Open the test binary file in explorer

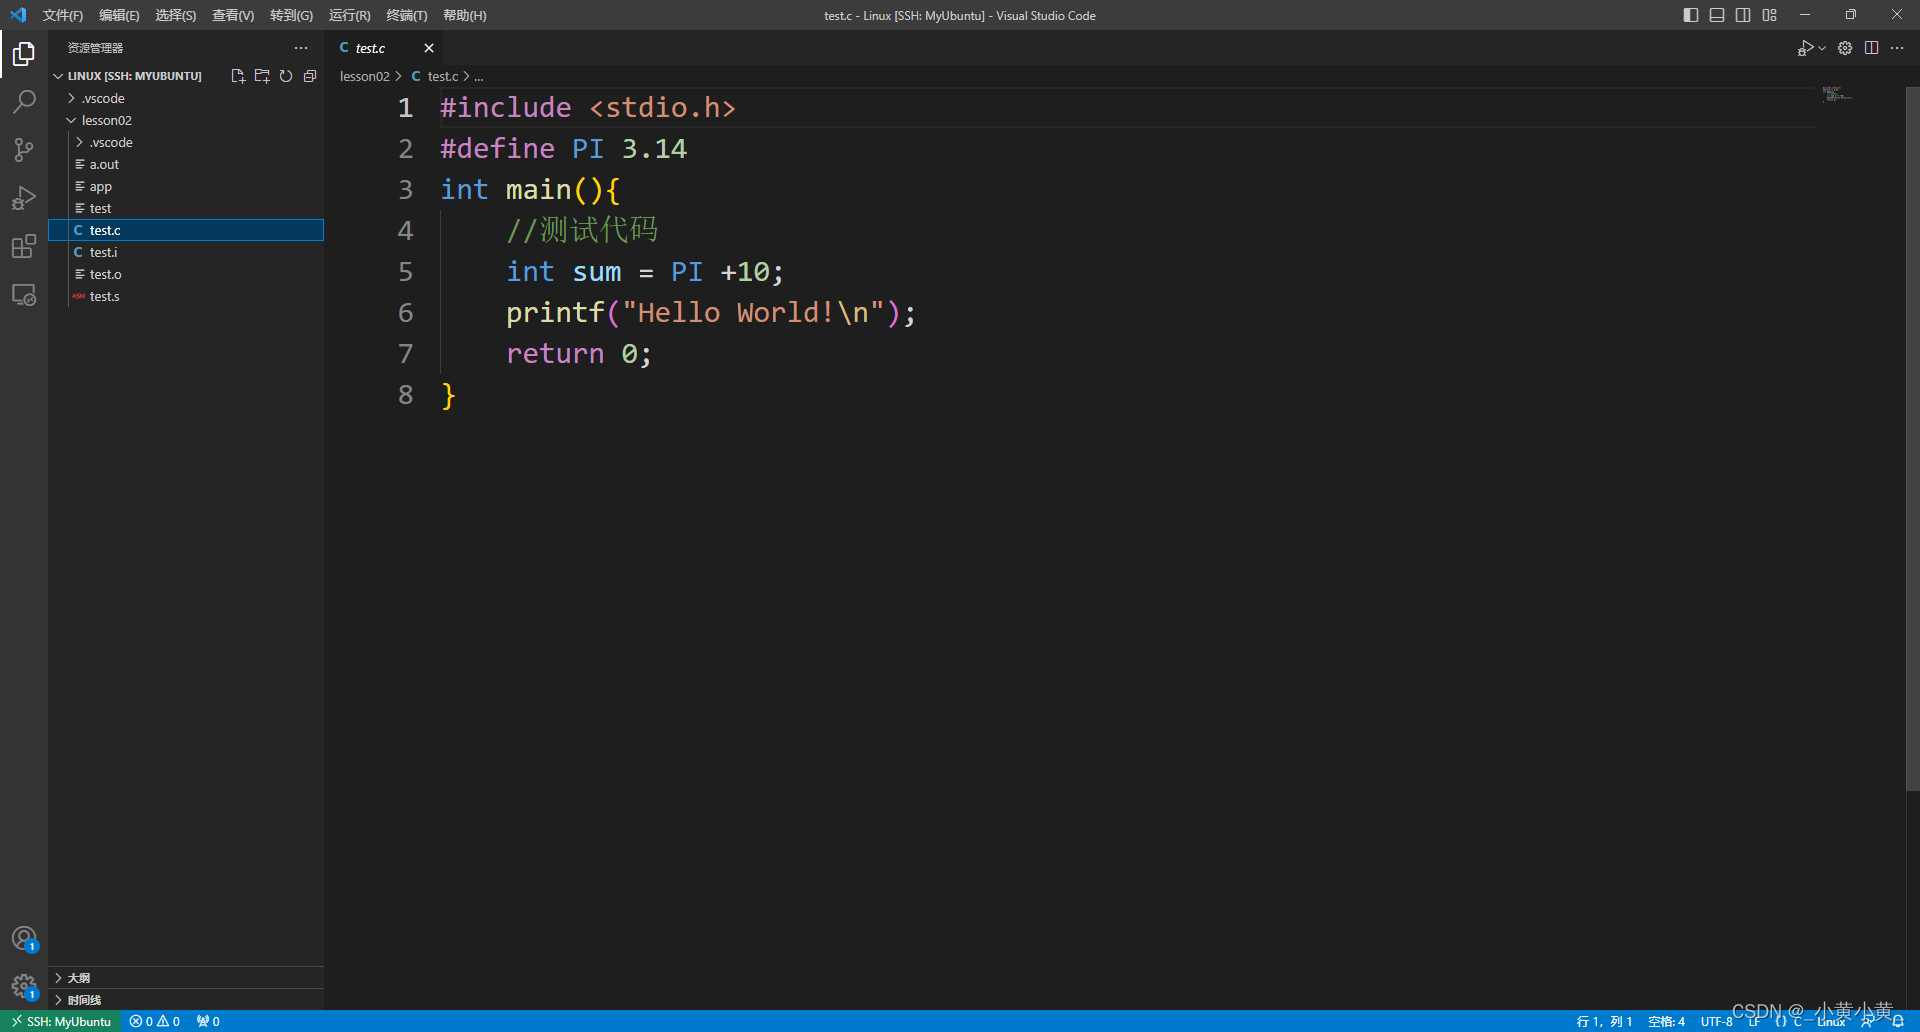point(186,208)
